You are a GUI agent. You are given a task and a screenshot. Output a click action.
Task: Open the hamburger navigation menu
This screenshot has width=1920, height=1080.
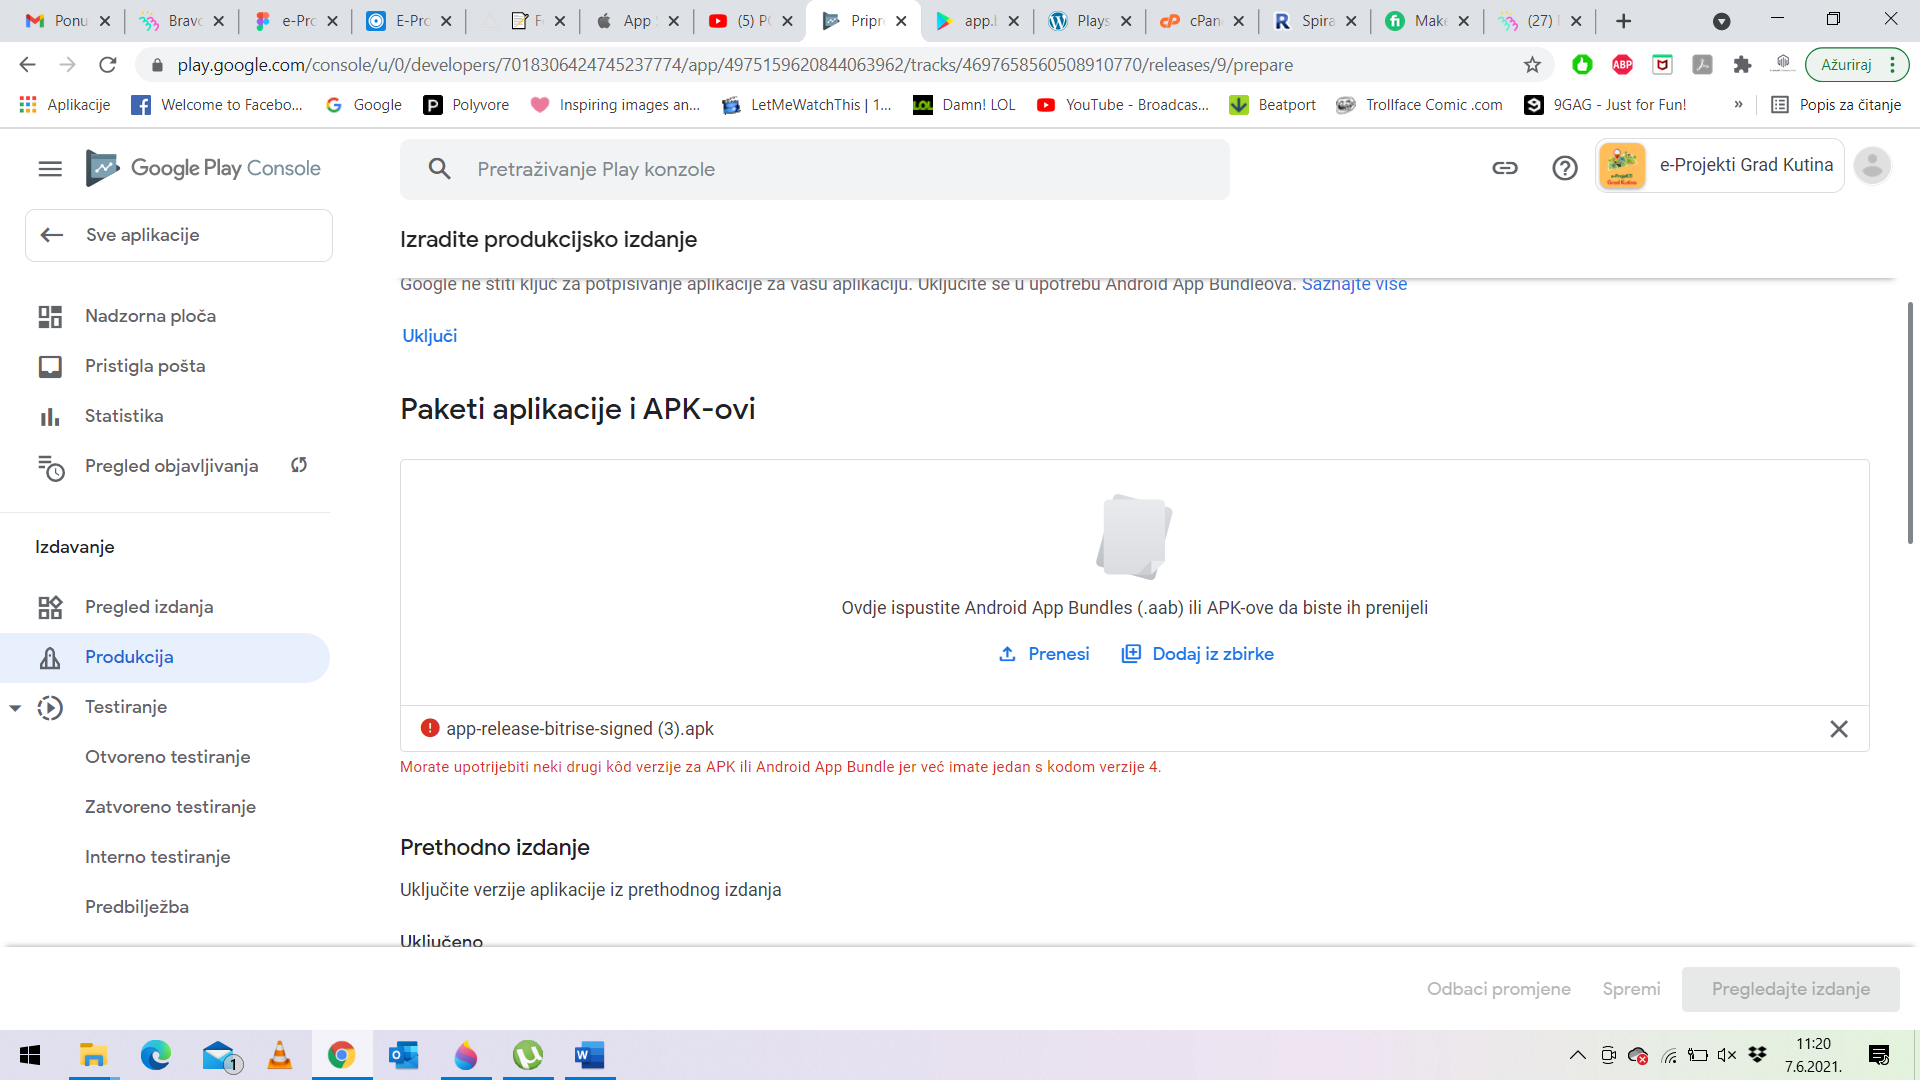[x=50, y=169]
